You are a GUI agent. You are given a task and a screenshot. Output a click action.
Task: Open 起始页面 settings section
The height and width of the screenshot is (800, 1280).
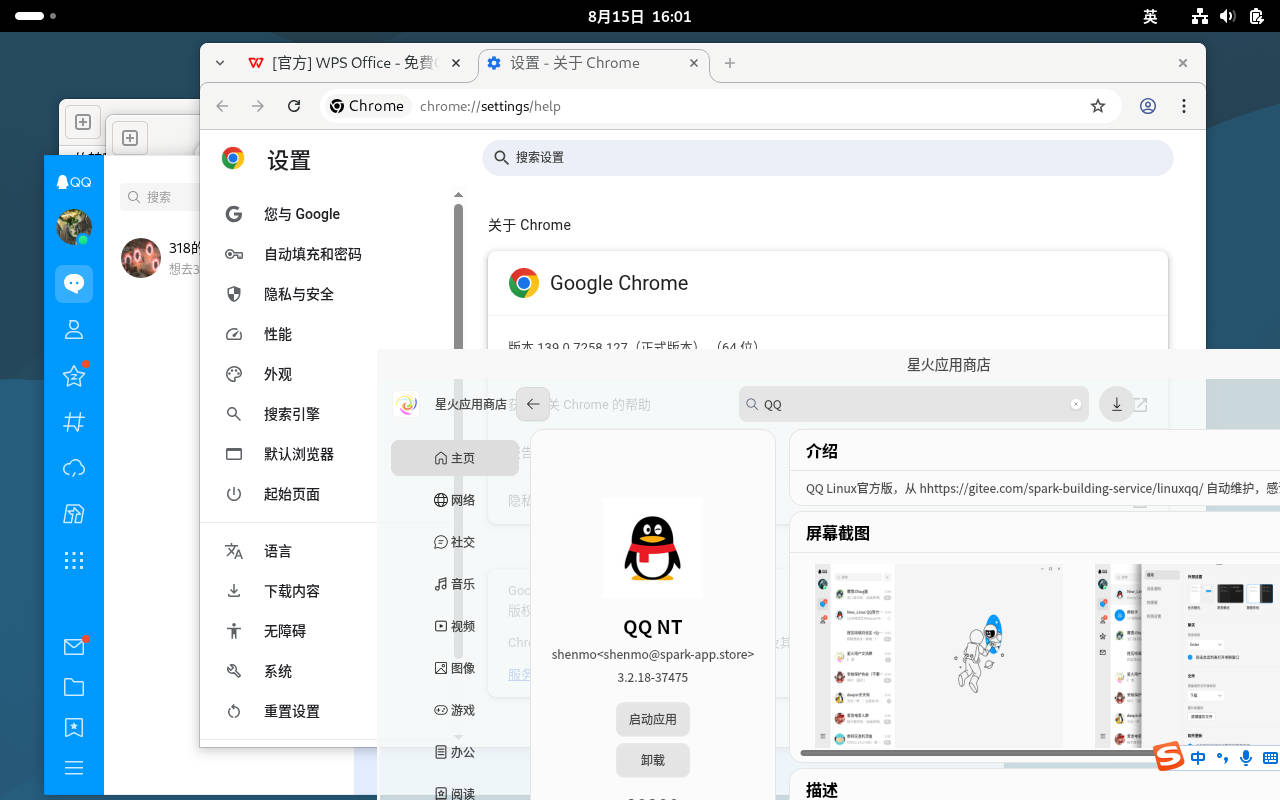click(293, 494)
